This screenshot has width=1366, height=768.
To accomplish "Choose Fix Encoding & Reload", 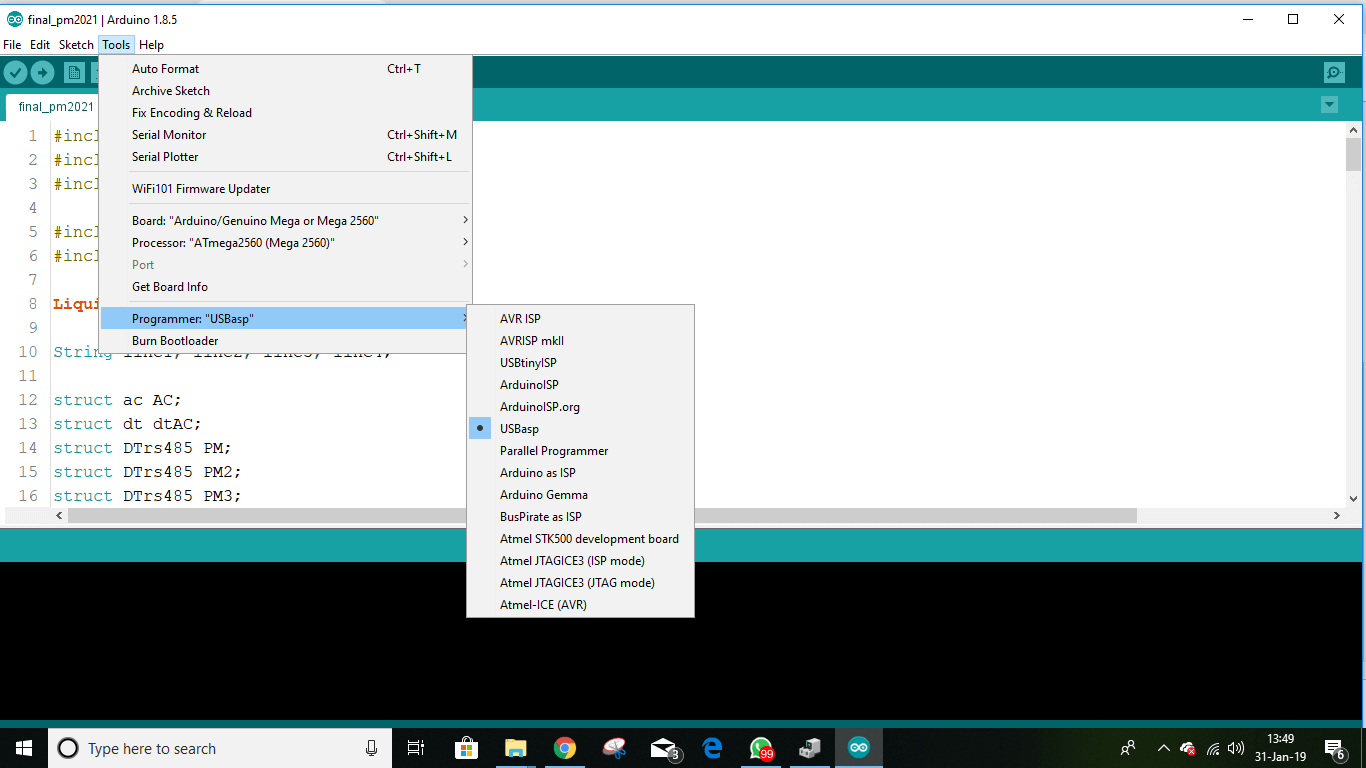I will tap(285, 113).
